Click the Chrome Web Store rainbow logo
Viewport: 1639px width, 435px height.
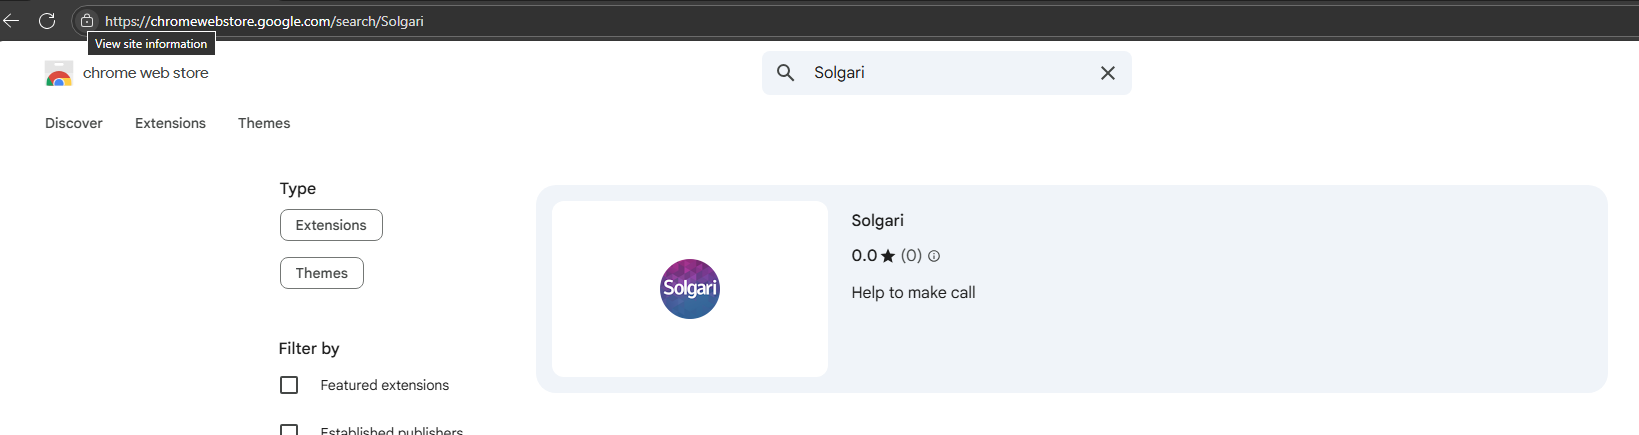point(59,74)
